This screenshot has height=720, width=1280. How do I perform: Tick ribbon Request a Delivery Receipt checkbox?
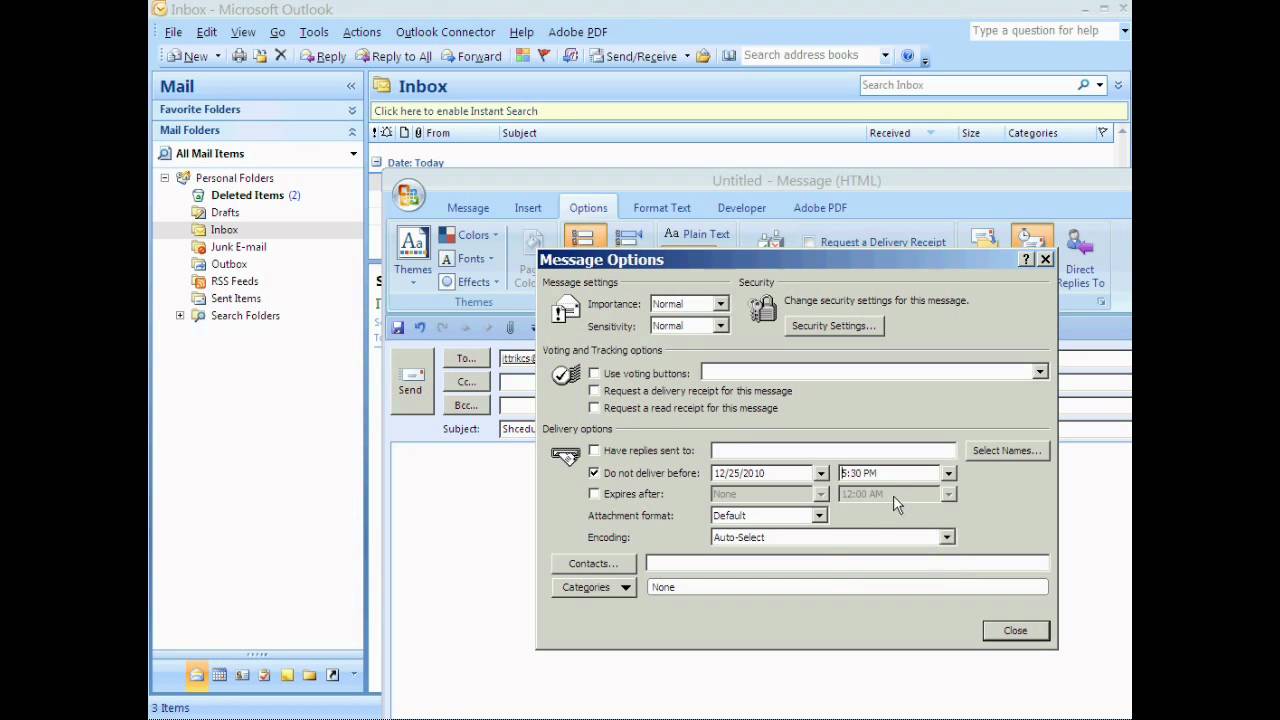(810, 242)
